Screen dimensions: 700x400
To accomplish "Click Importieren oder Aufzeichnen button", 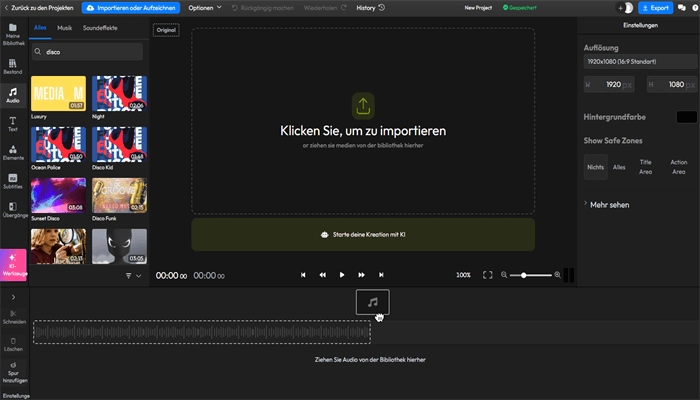I will click(x=131, y=8).
